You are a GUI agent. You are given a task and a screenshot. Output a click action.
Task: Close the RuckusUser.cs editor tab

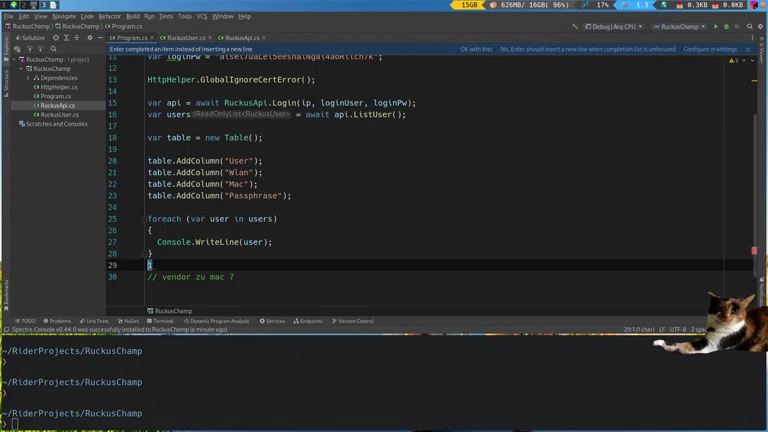pyautogui.click(x=210, y=38)
